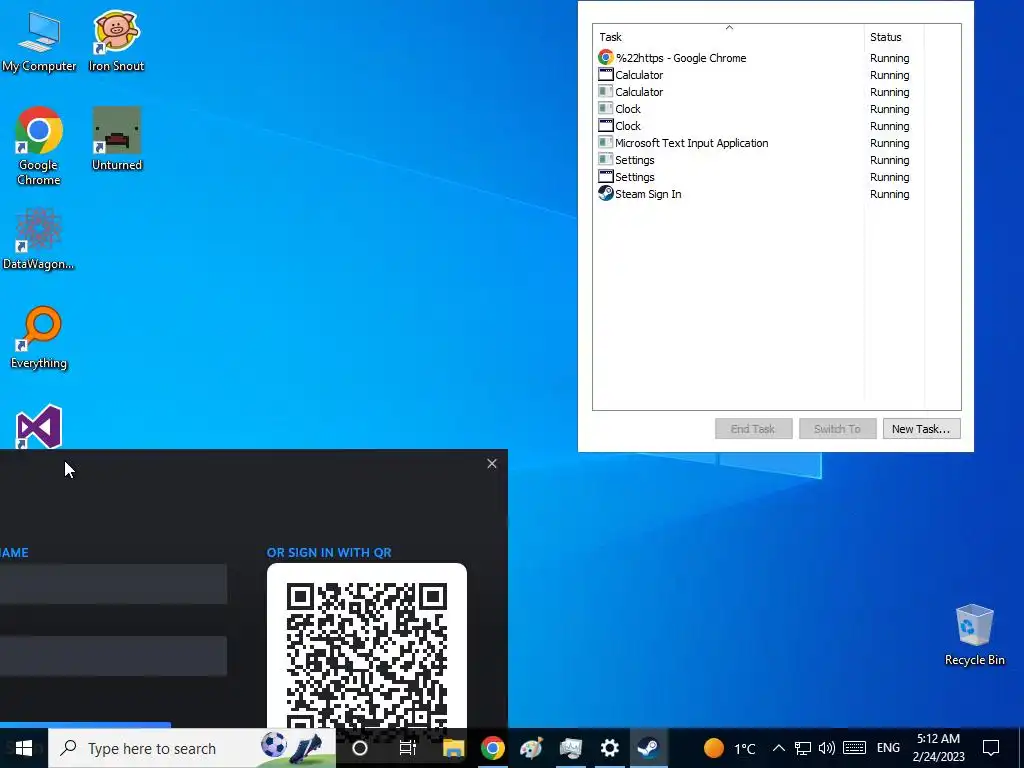Open Google Chrome desktop shortcut

pyautogui.click(x=39, y=145)
